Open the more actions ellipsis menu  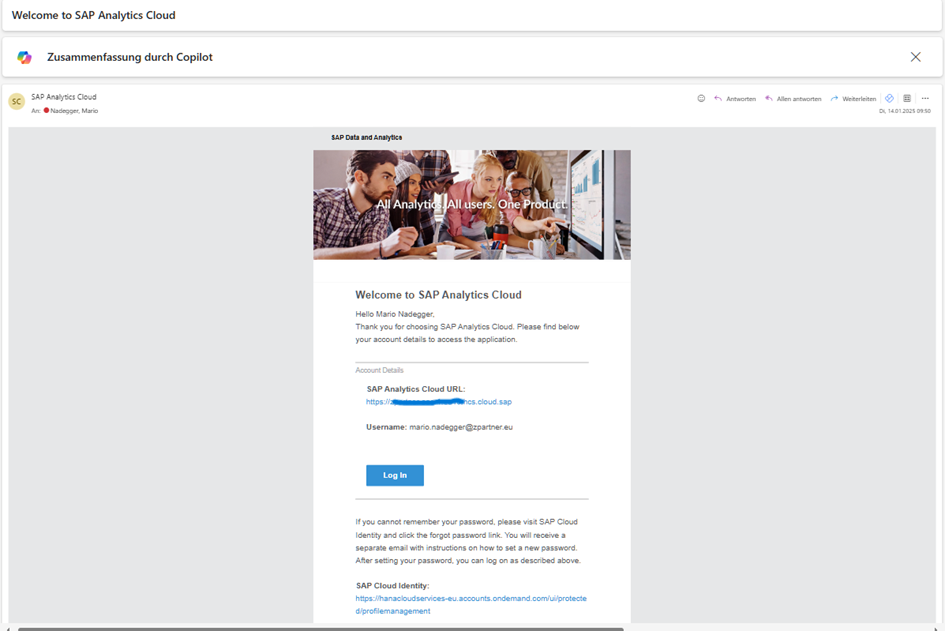925,99
